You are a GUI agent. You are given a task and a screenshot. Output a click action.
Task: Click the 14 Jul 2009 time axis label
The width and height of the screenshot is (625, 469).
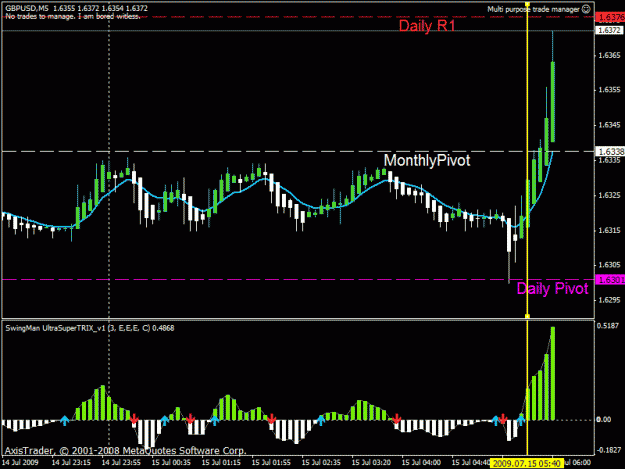20,463
